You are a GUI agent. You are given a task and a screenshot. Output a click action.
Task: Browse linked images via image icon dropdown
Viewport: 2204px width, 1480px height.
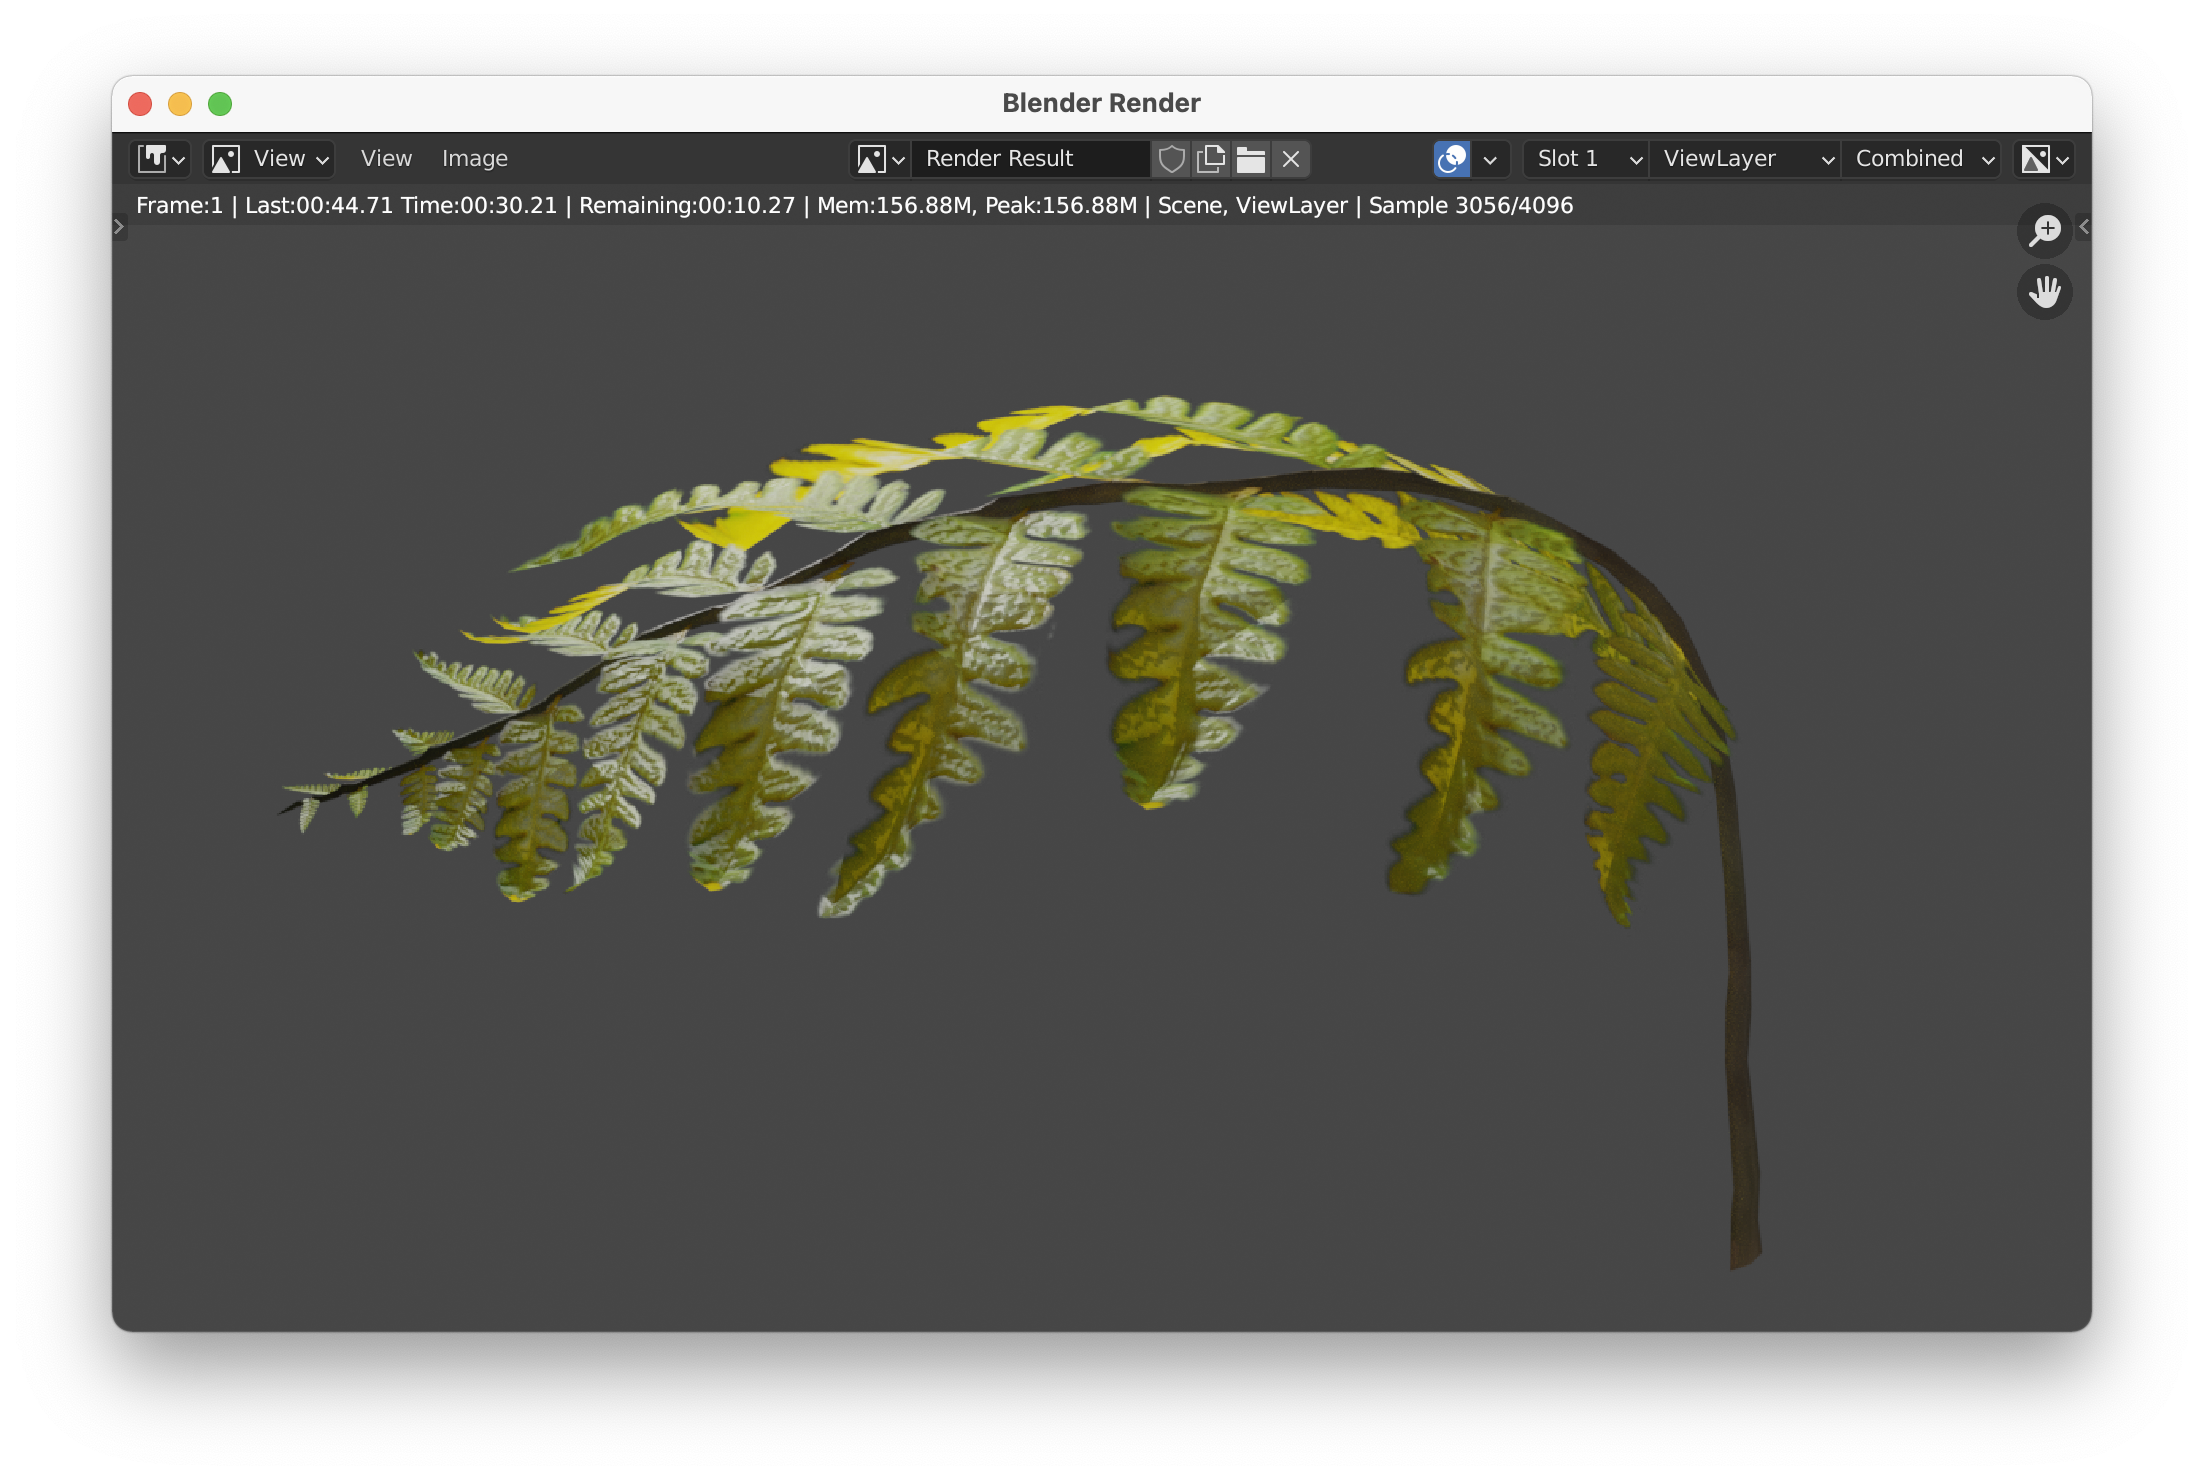tap(880, 159)
